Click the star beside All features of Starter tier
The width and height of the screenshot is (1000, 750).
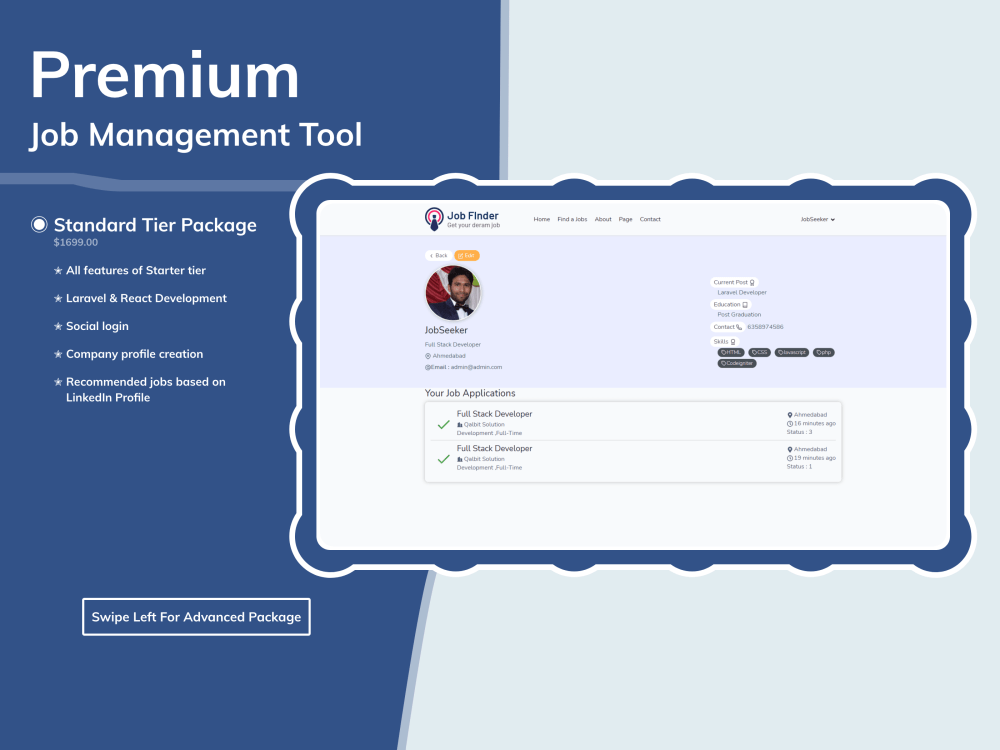coord(58,270)
